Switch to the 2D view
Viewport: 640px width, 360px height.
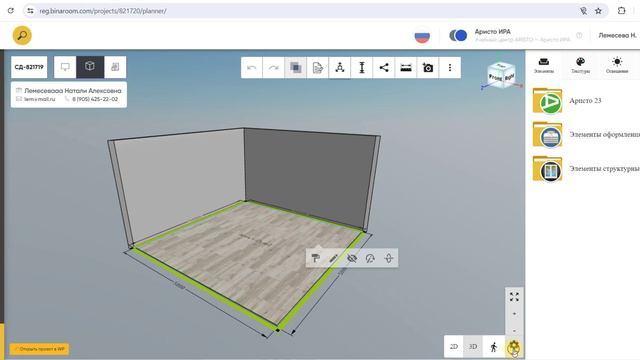click(x=453, y=347)
